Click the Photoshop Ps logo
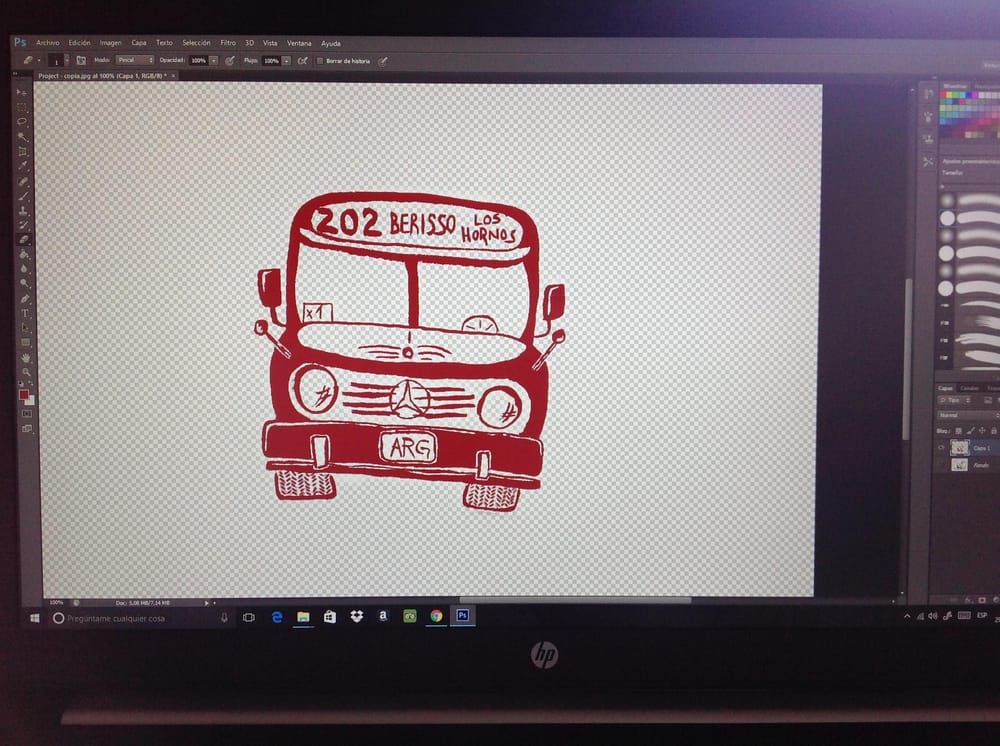 [x=20, y=42]
